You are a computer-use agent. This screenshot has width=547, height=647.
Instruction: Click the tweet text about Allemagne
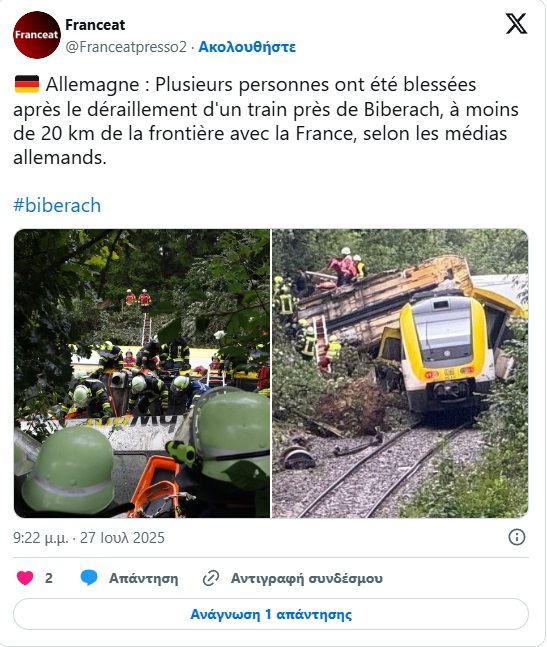coord(266,121)
